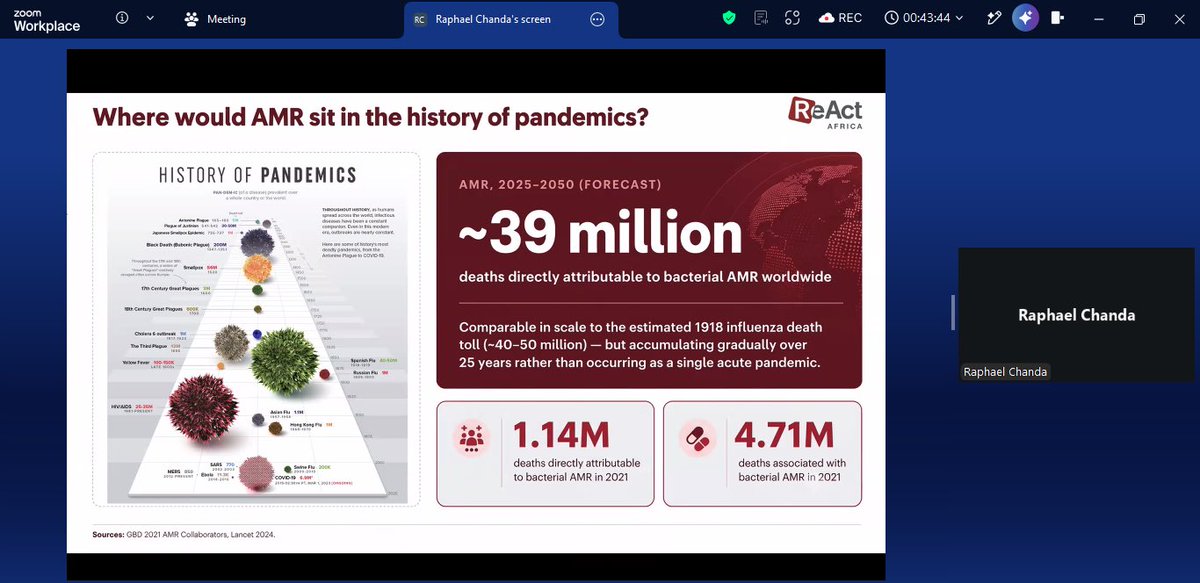This screenshot has height=583, width=1200.
Task: Click the paw icon on the Meeting tab
Action: point(191,19)
